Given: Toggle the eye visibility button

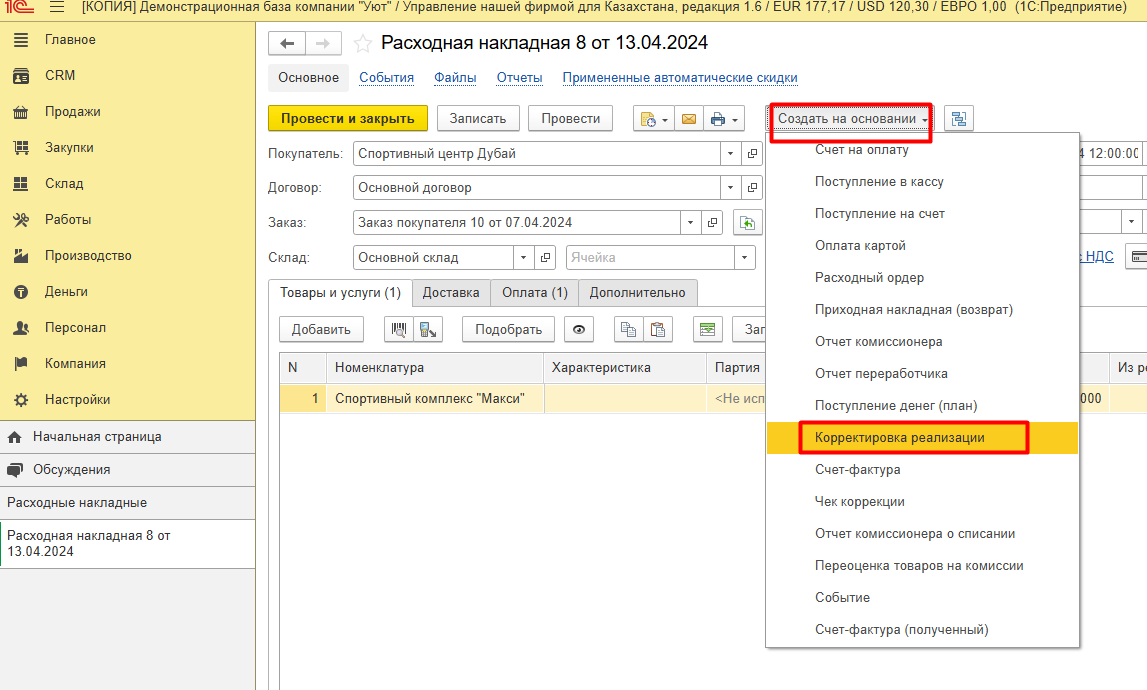Looking at the screenshot, I should point(578,329).
